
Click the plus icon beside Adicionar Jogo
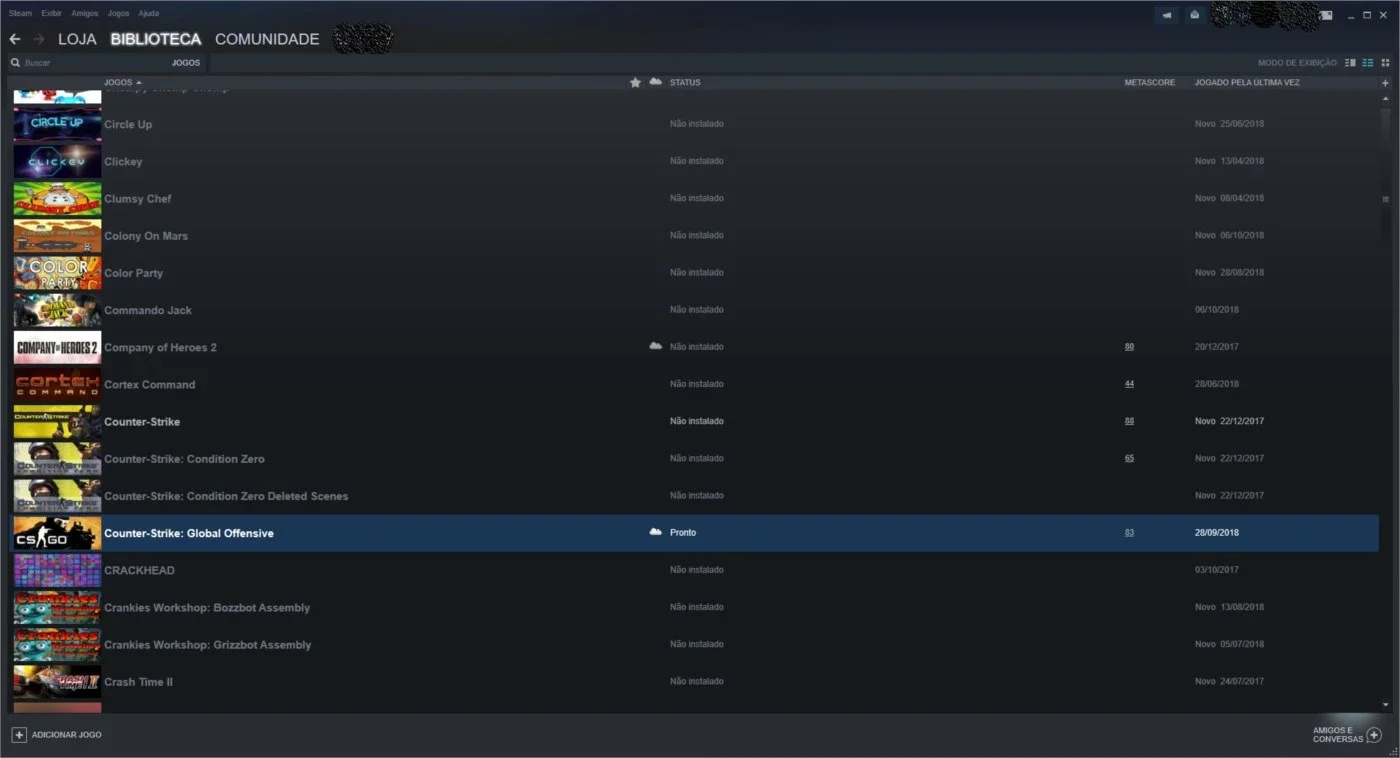pos(19,735)
